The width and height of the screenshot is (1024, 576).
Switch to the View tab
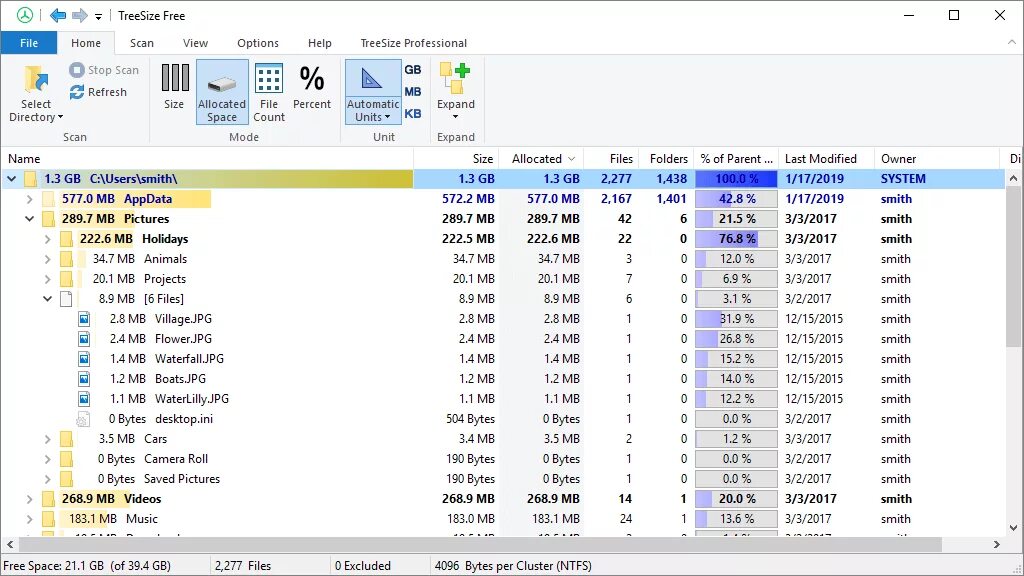[195, 43]
